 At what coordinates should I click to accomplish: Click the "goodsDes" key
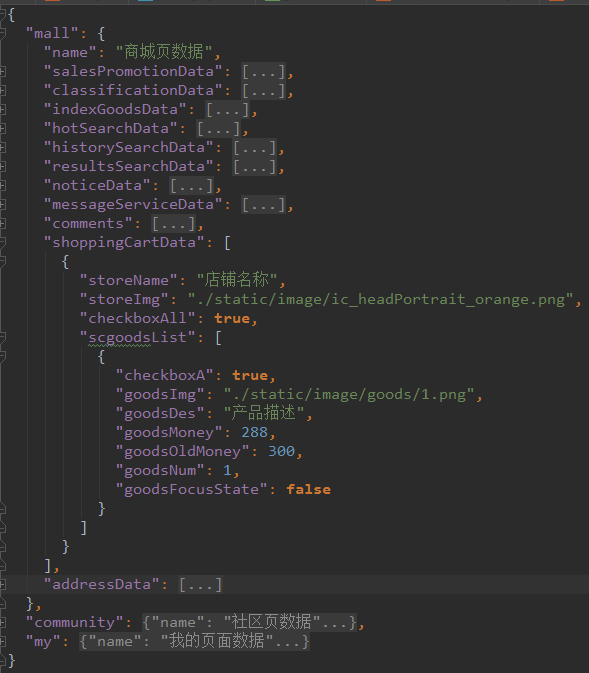click(x=161, y=414)
